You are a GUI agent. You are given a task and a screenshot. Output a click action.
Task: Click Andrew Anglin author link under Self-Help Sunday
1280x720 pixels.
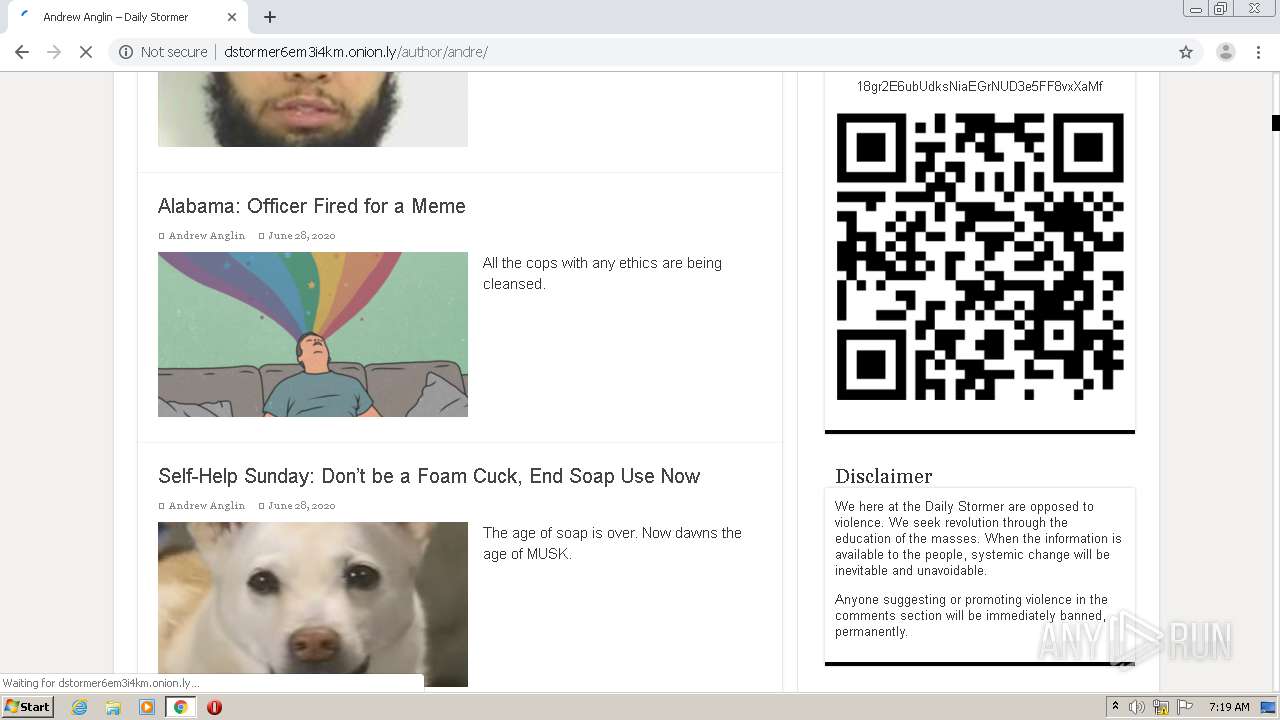(206, 506)
